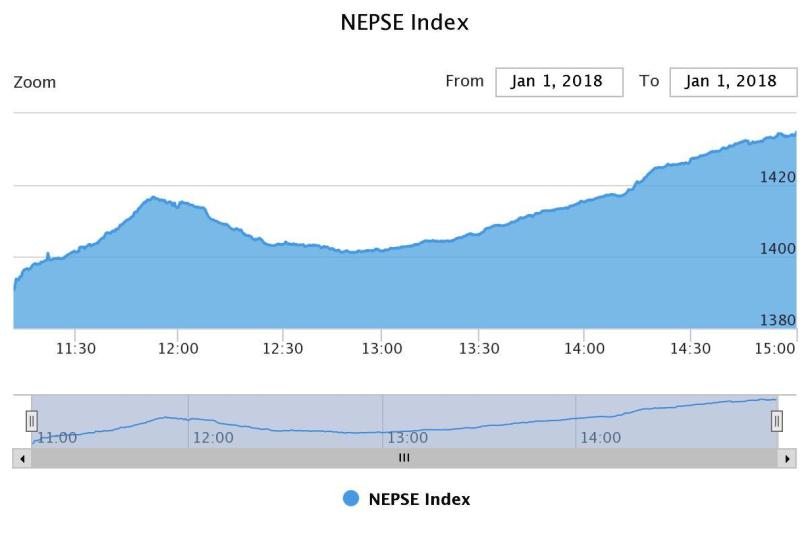Click the left navigator range handle
Image resolution: width=810 pixels, height=540 pixels.
(x=31, y=421)
